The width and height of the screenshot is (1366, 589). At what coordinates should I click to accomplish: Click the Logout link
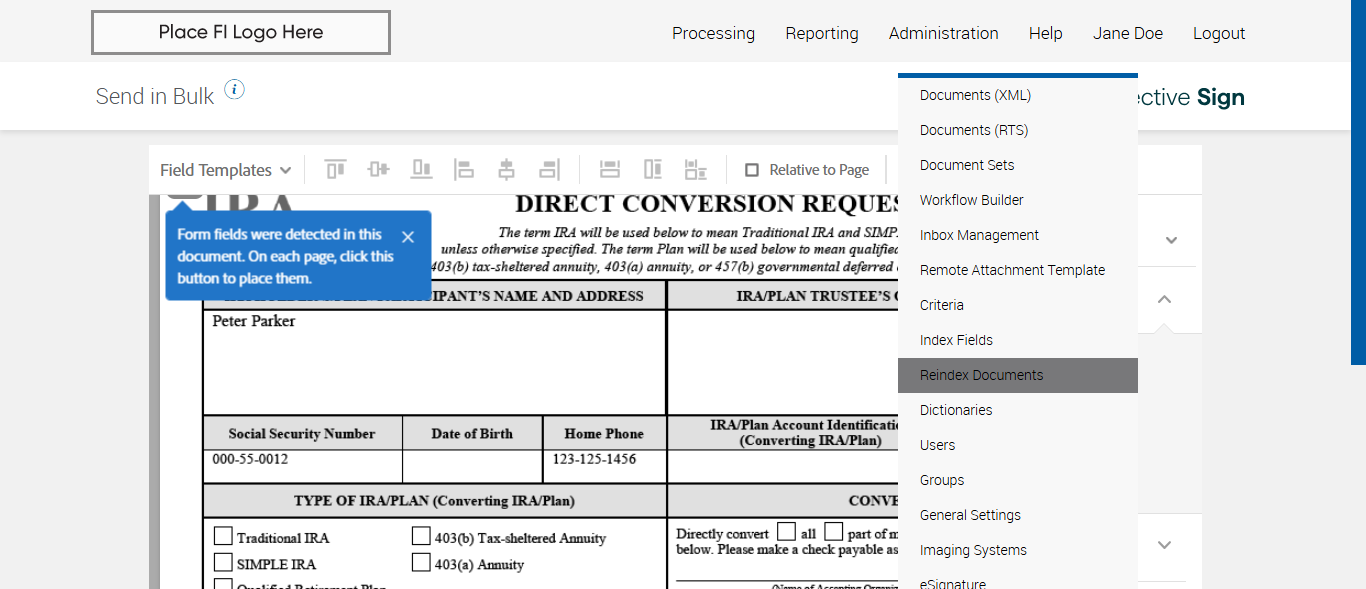[1218, 33]
